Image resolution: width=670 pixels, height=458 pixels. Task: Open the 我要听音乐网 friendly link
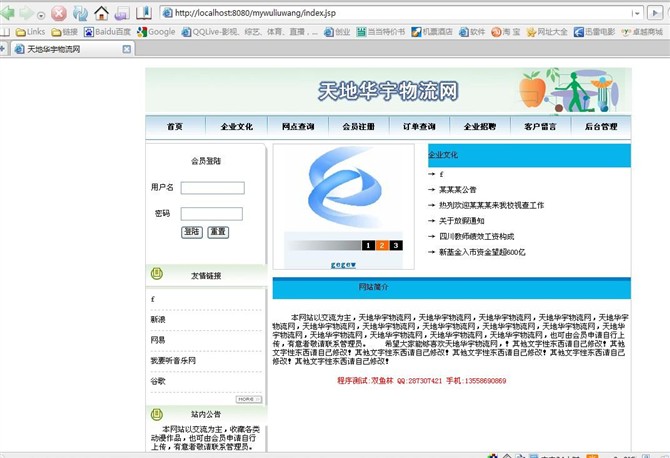[173, 361]
